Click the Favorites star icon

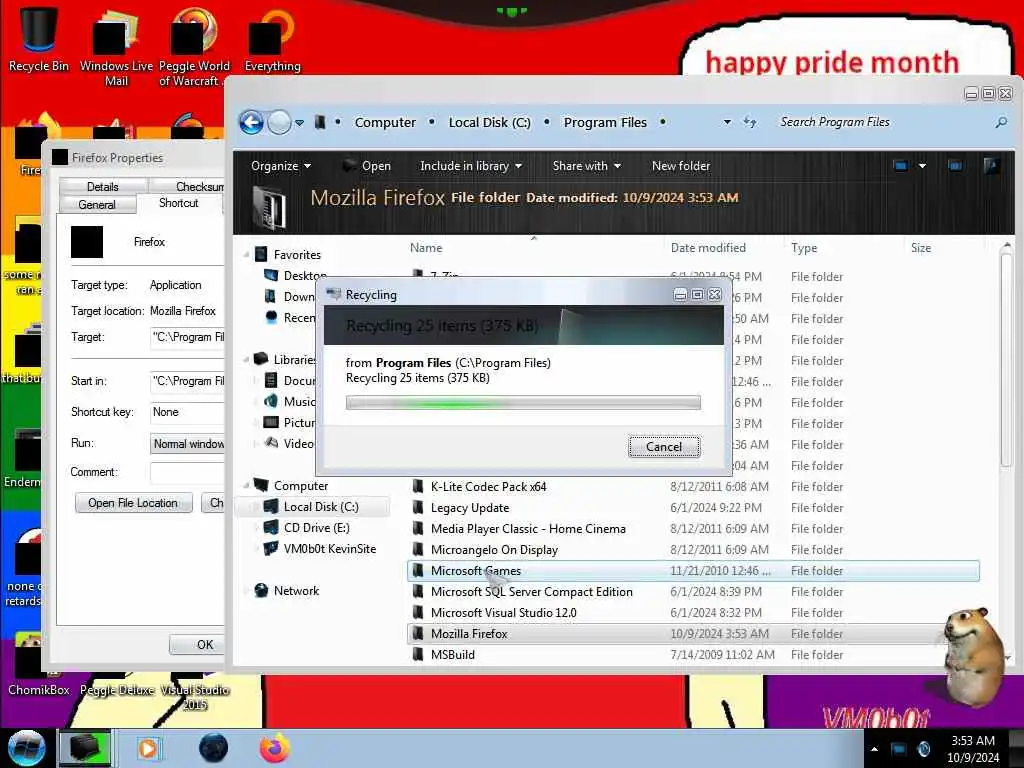[x=261, y=254]
